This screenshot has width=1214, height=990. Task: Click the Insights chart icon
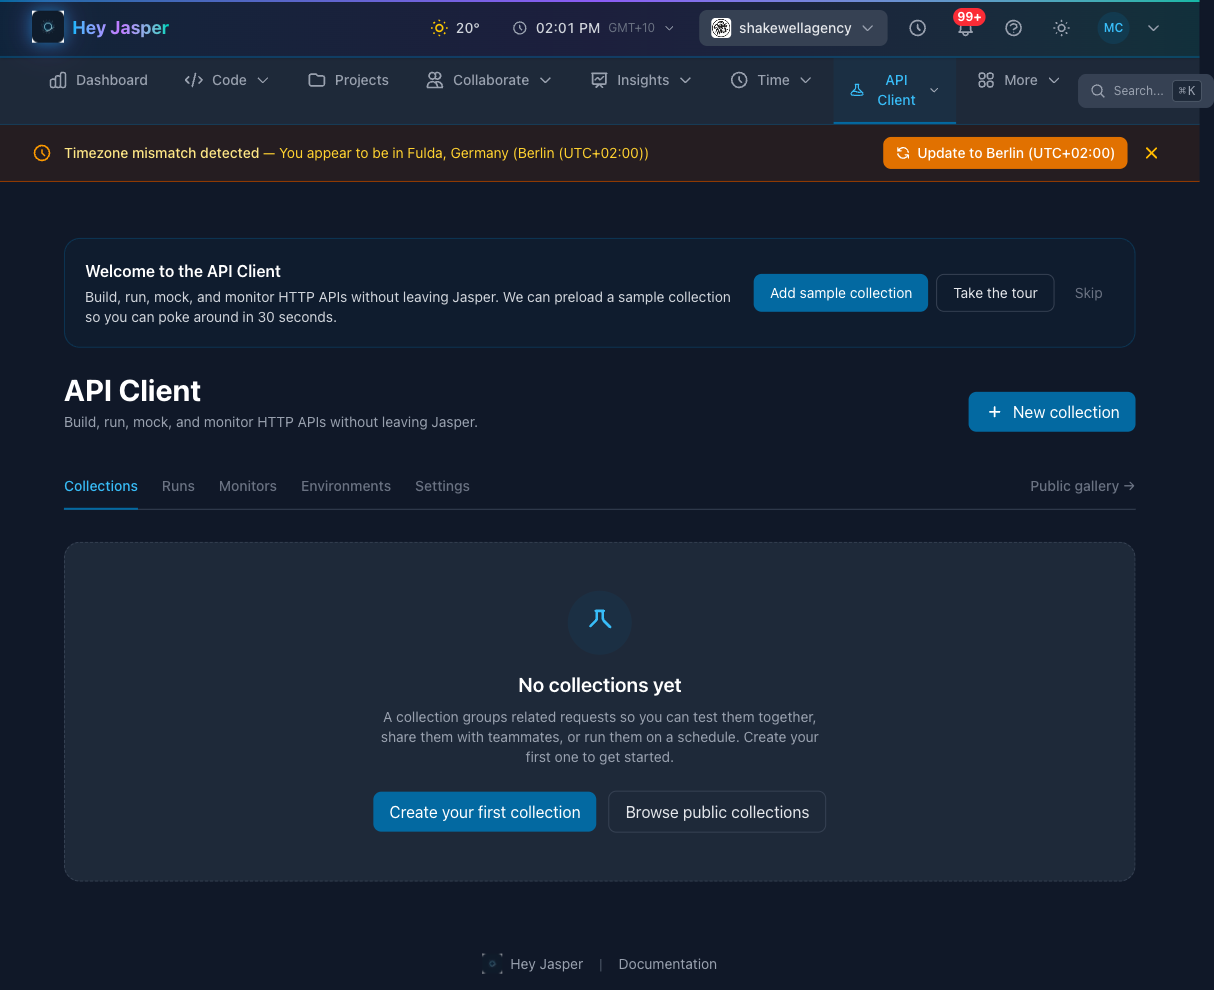click(599, 80)
